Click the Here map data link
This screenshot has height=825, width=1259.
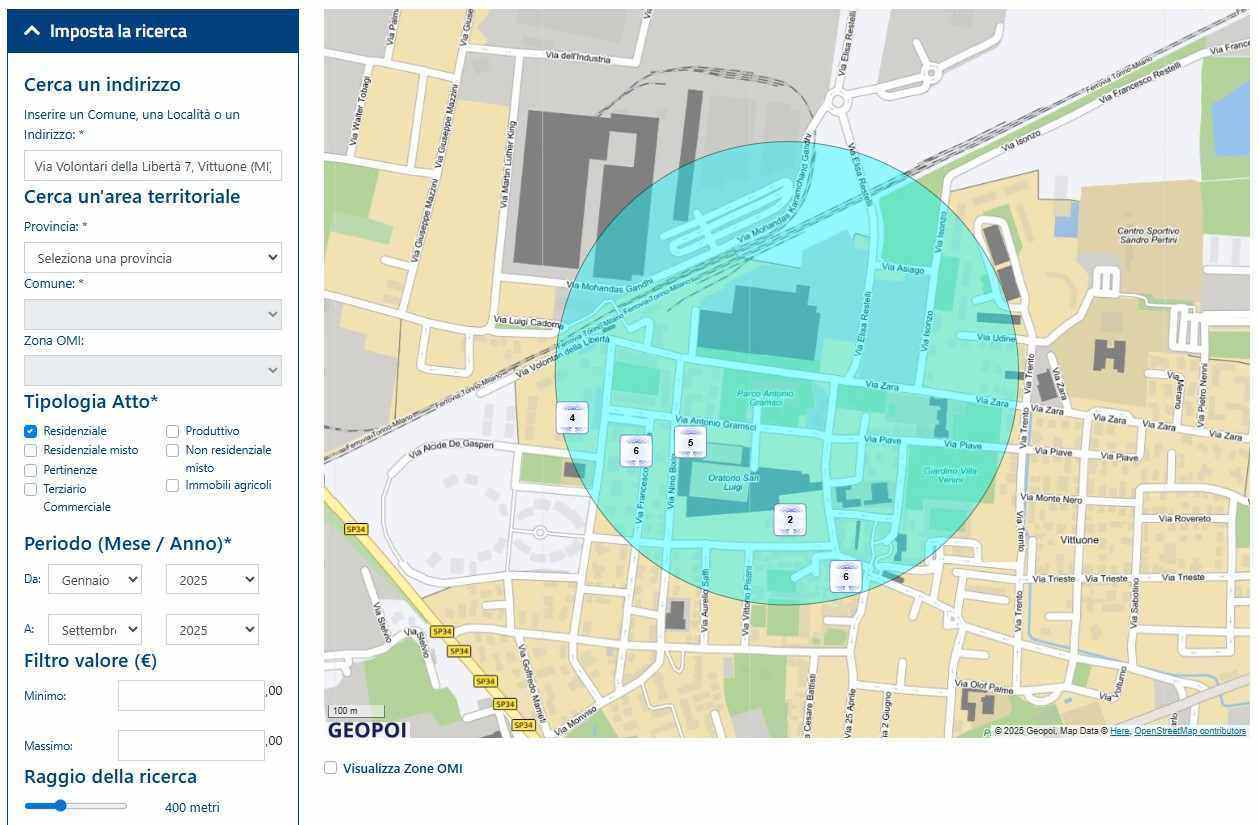click(1119, 731)
